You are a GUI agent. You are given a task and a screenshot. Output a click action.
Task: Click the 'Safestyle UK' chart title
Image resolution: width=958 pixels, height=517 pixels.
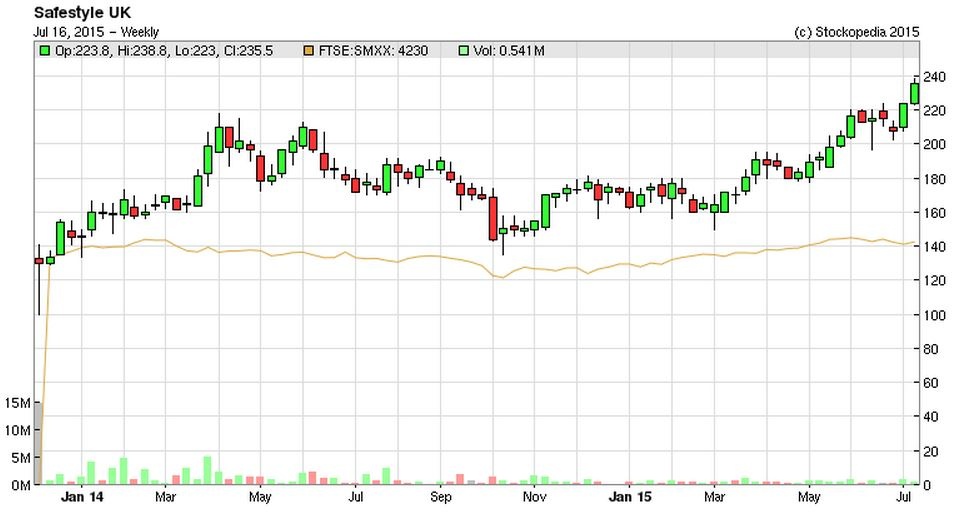82,13
